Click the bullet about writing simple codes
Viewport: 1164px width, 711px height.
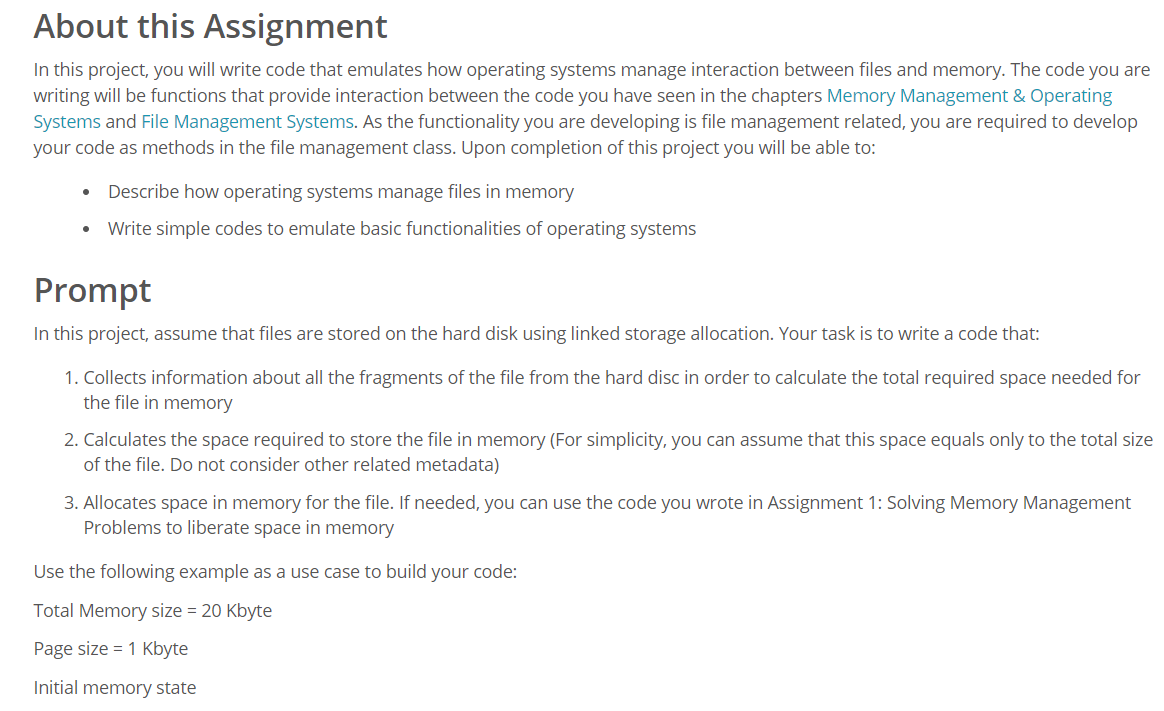(x=402, y=229)
